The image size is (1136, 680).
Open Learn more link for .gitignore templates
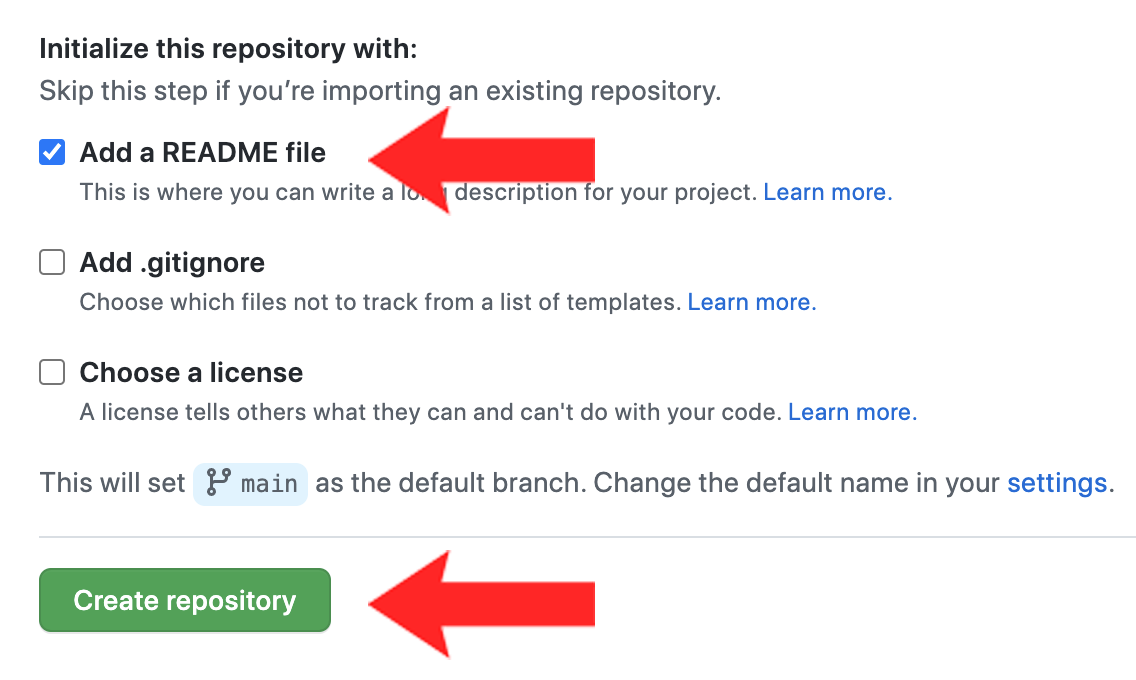(x=751, y=302)
